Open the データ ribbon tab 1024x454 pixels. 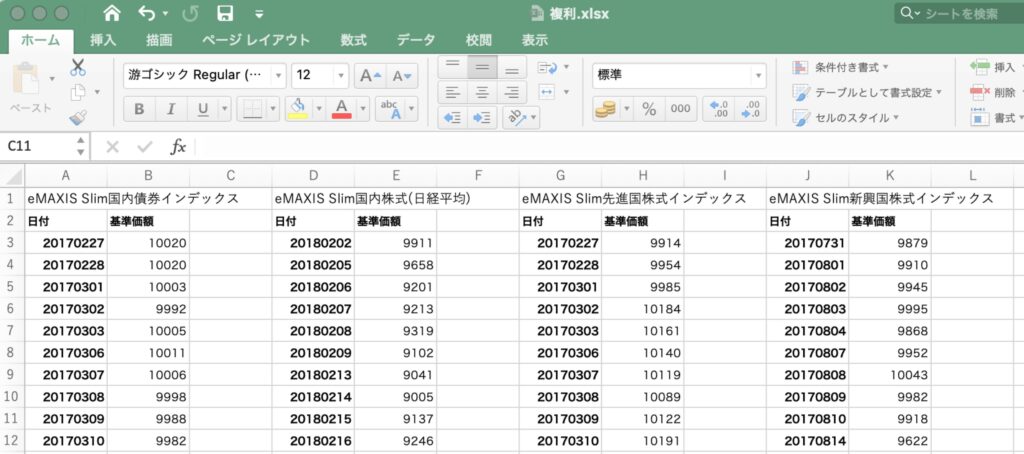point(415,41)
